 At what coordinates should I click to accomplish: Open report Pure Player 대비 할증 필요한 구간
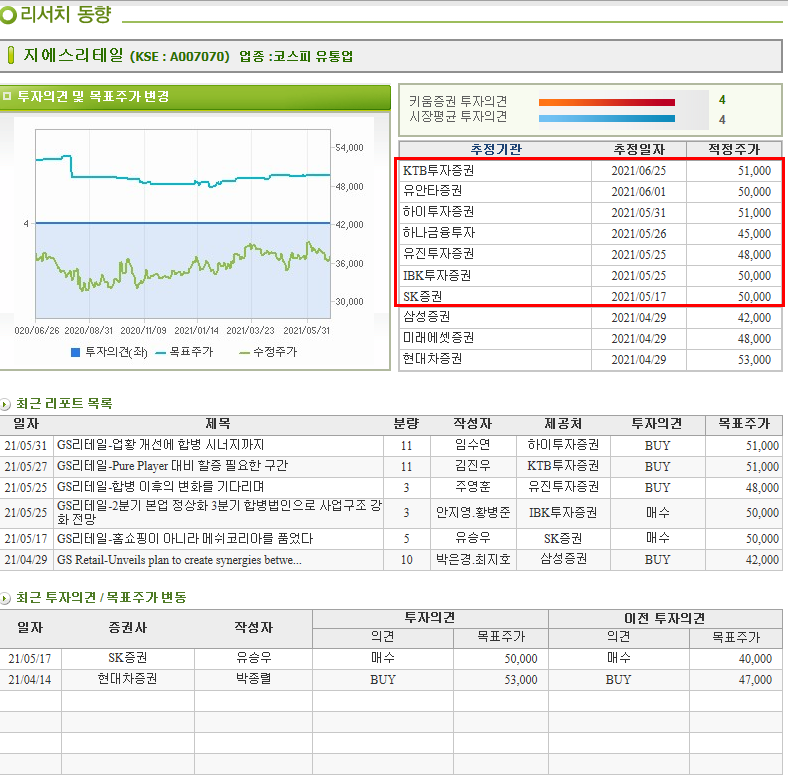pos(172,466)
